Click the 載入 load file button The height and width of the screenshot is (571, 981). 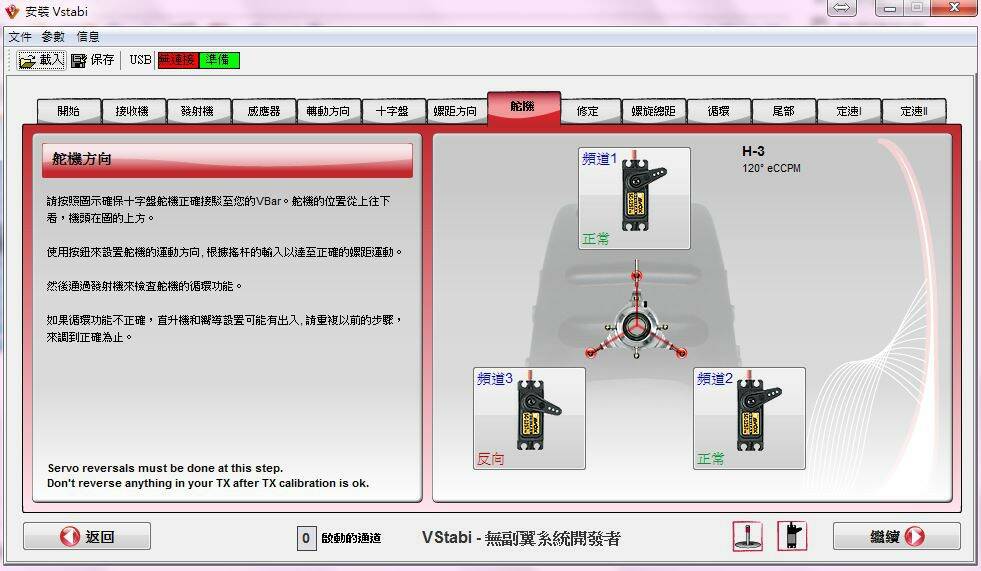pos(41,60)
